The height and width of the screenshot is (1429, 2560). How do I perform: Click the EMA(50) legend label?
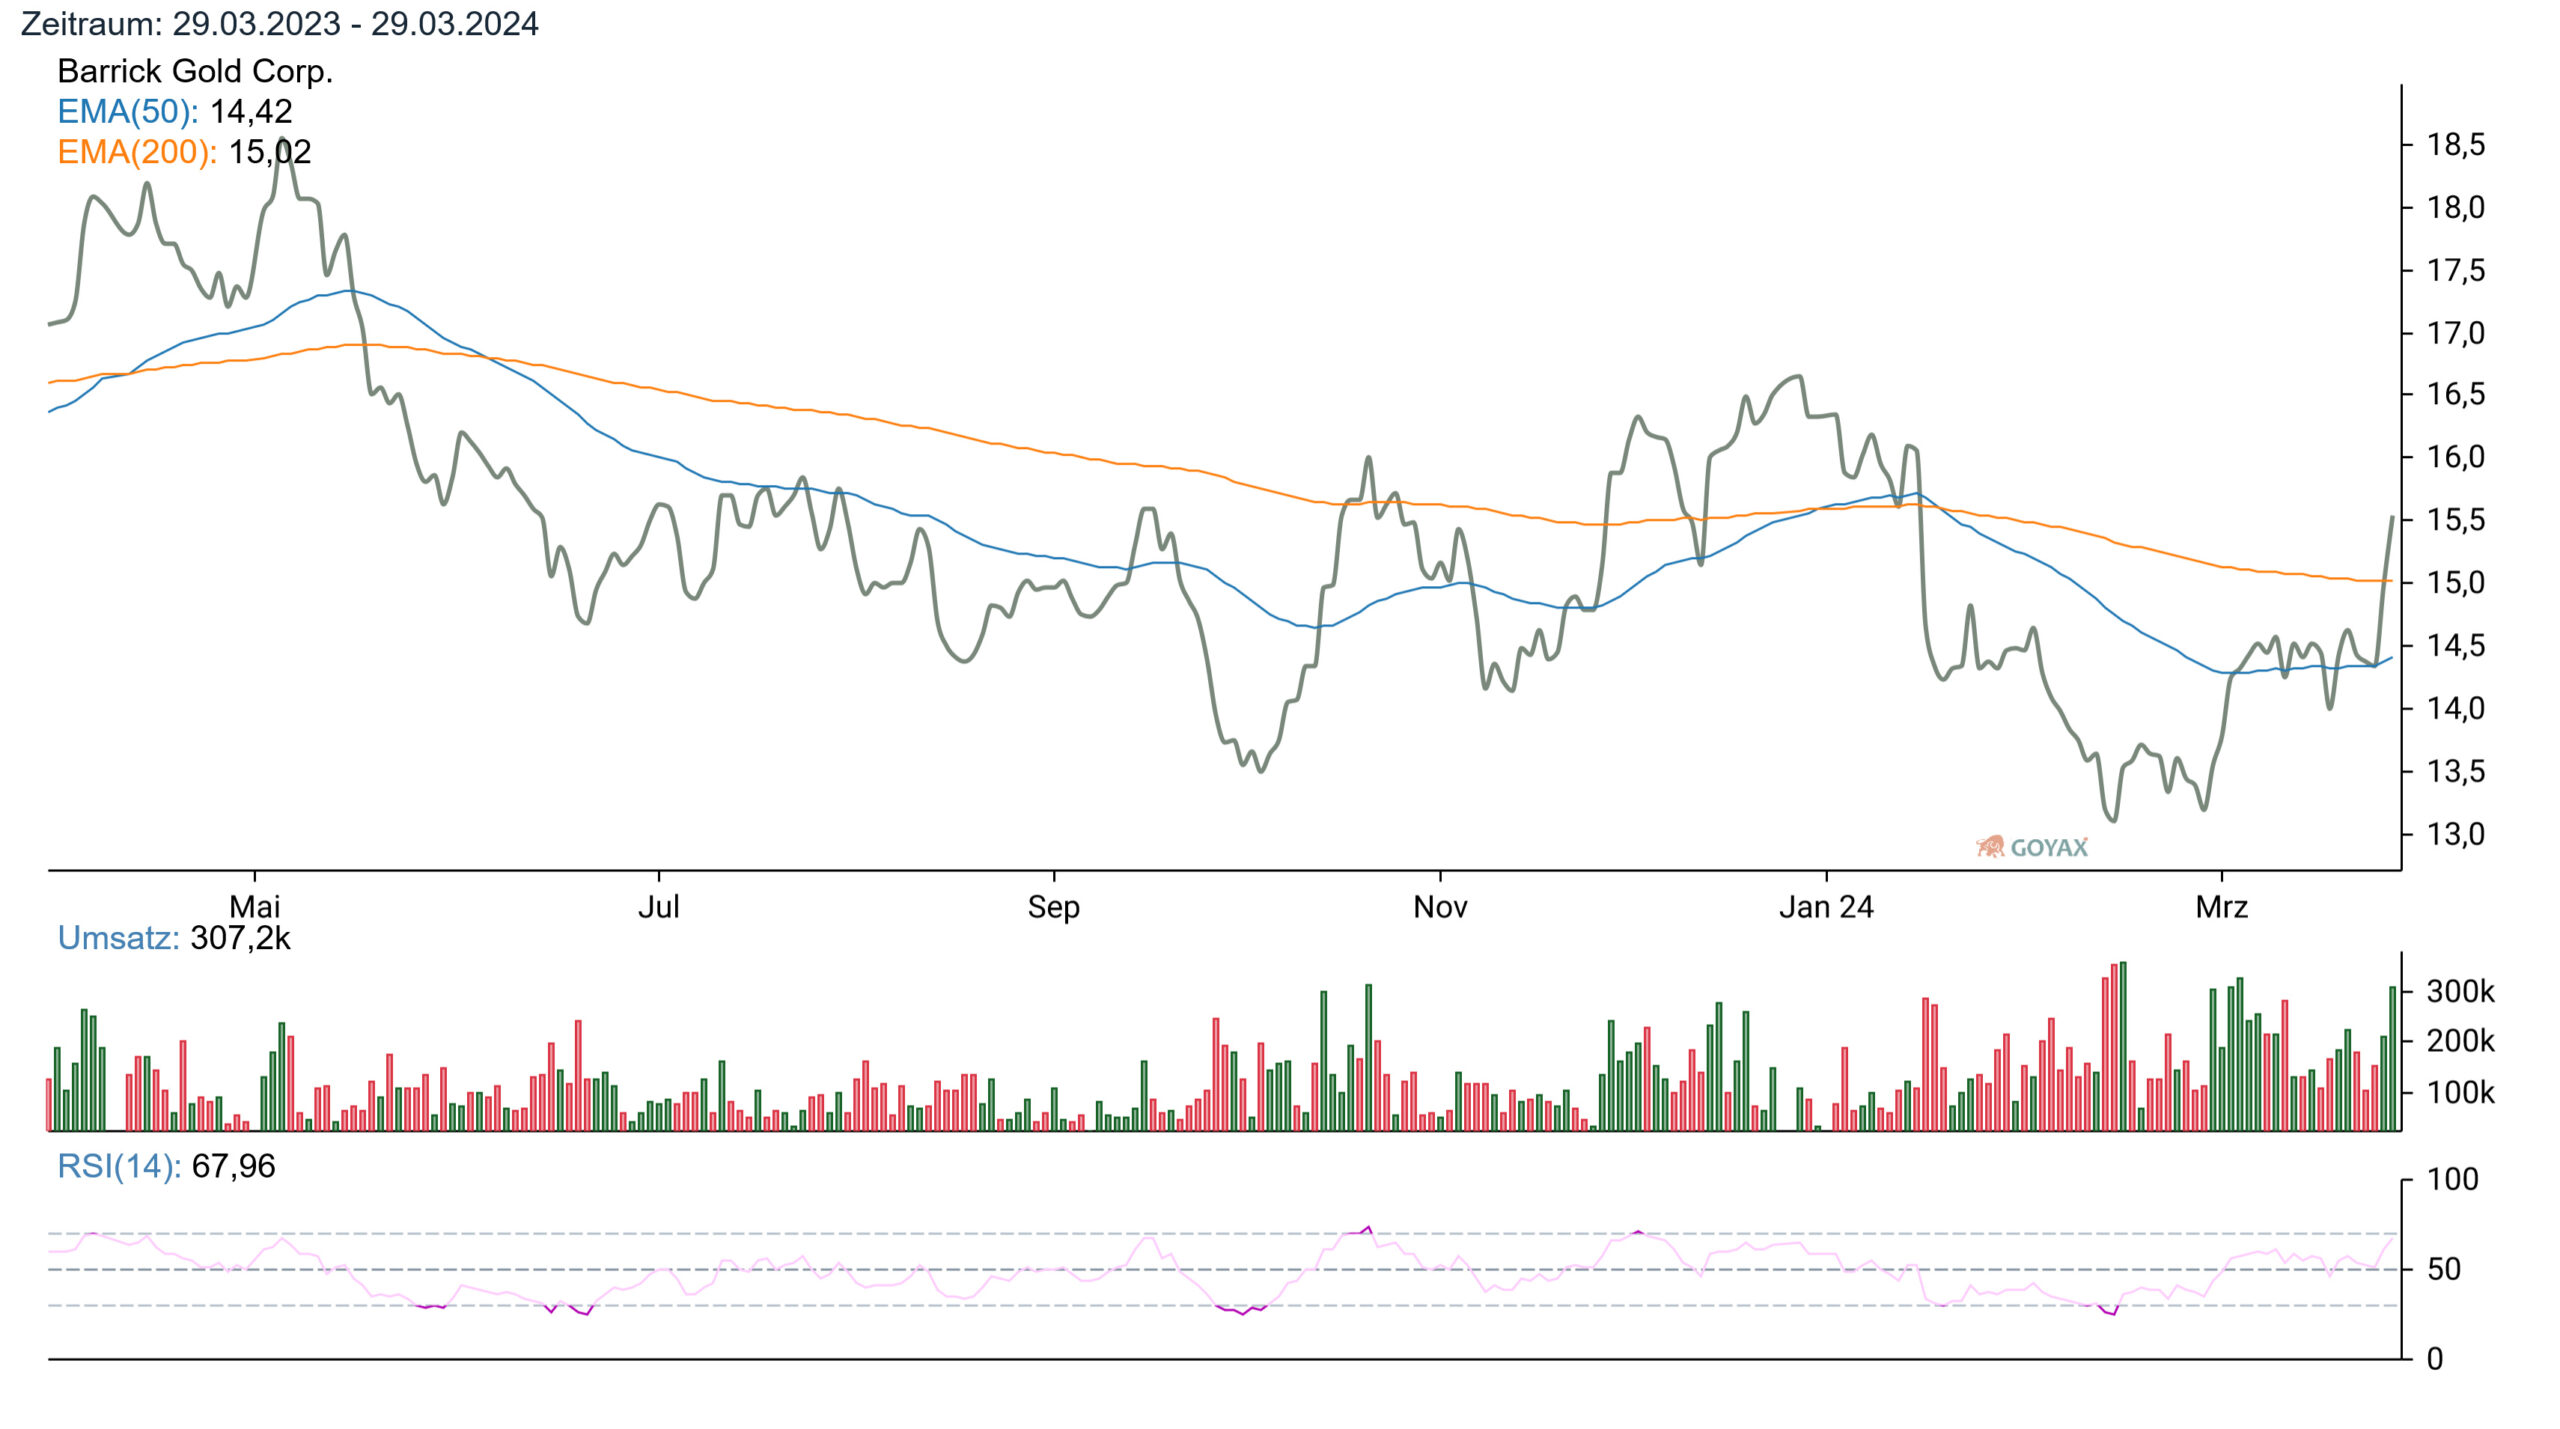tap(128, 111)
